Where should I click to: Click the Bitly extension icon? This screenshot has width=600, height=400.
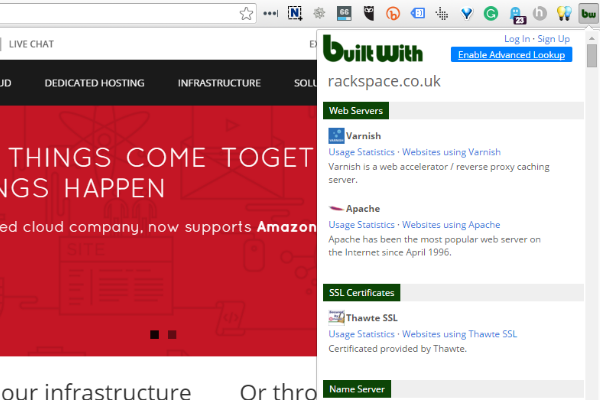click(393, 14)
